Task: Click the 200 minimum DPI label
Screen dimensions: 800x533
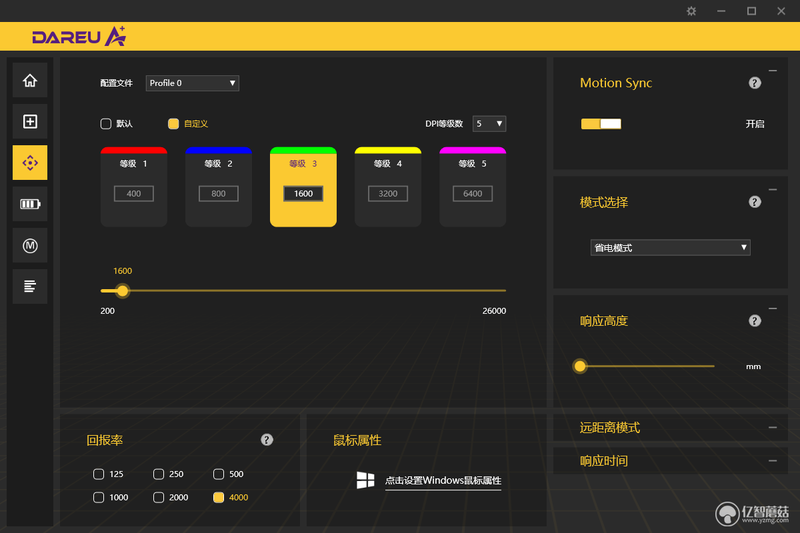Action: (x=107, y=311)
